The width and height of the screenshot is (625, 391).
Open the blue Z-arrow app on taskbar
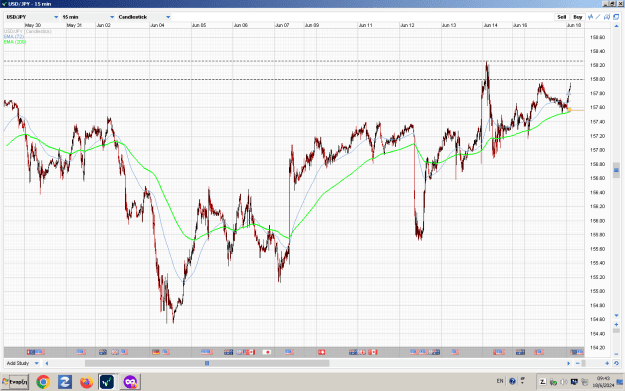65,382
